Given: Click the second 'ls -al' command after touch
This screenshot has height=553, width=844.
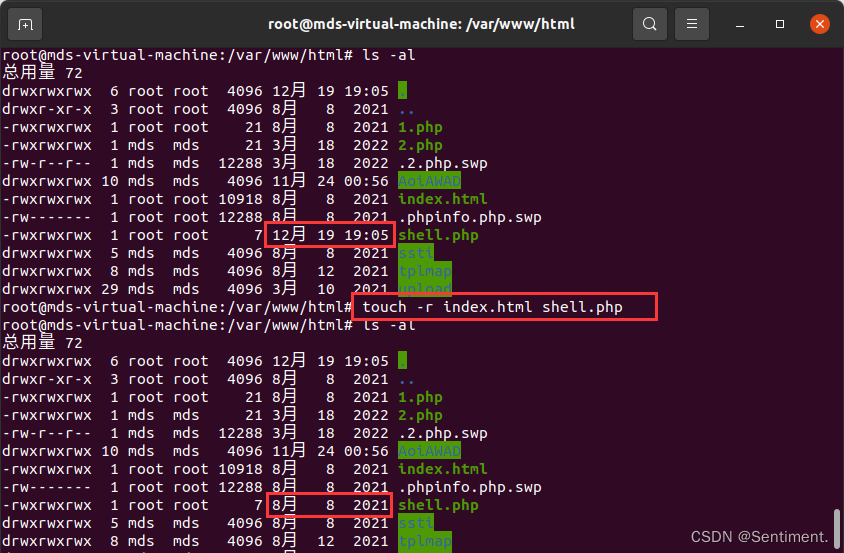Looking at the screenshot, I should (389, 325).
